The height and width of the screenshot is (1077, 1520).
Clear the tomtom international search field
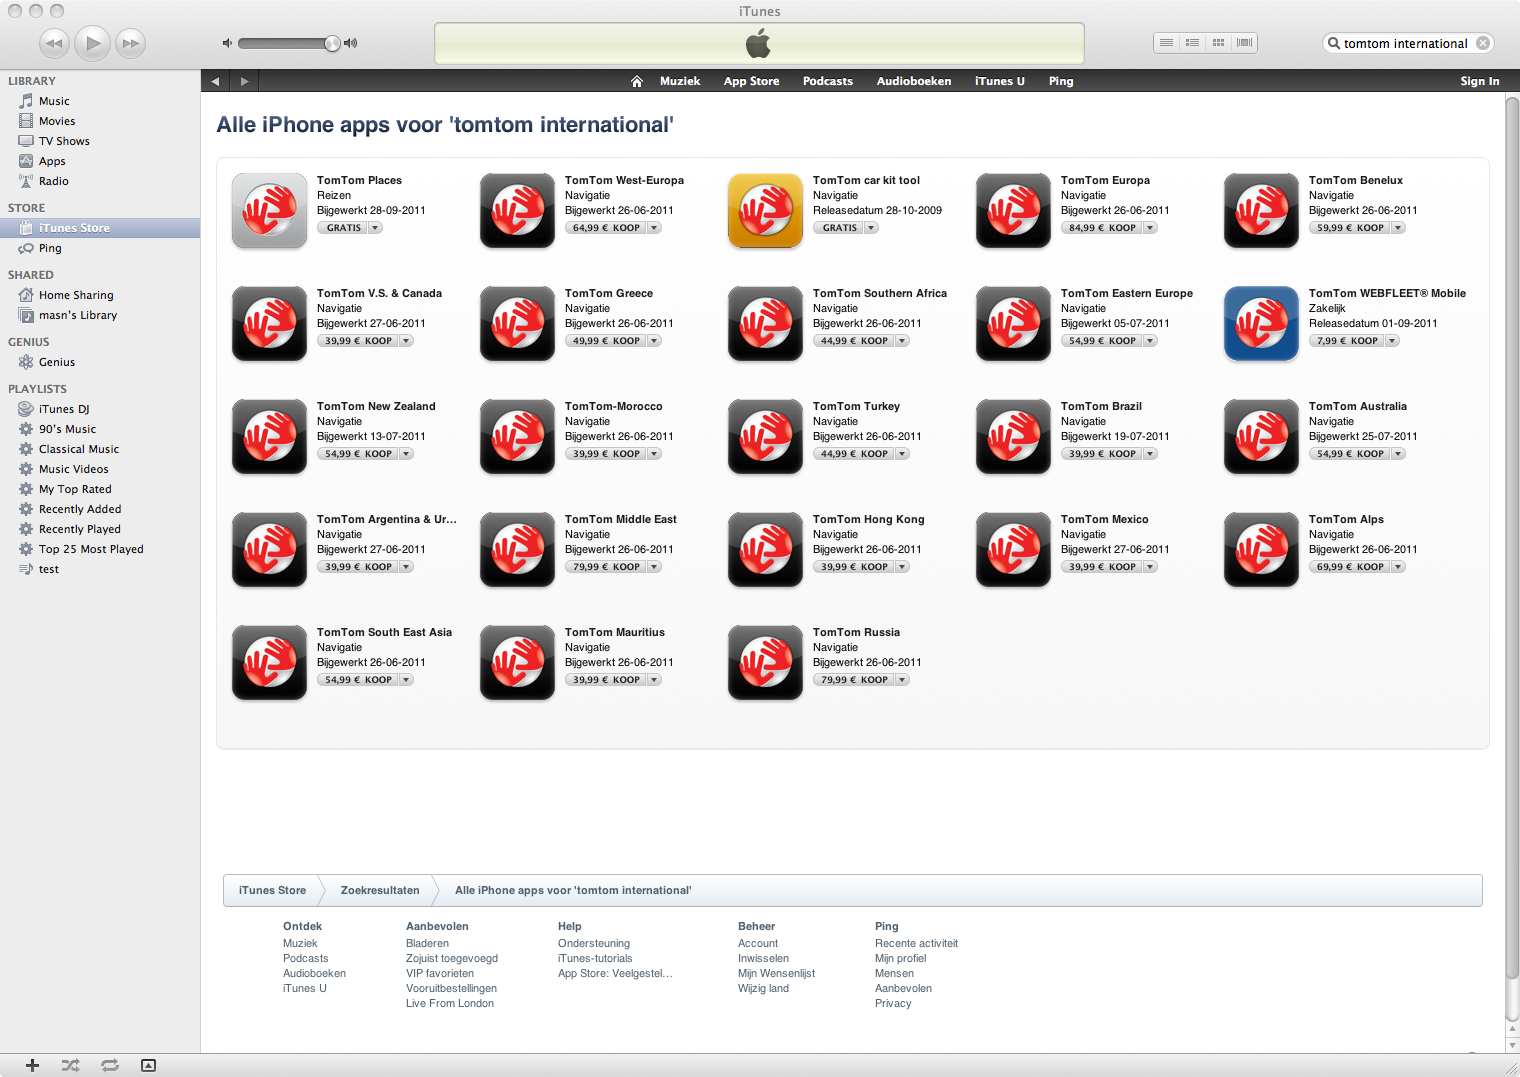click(x=1483, y=43)
